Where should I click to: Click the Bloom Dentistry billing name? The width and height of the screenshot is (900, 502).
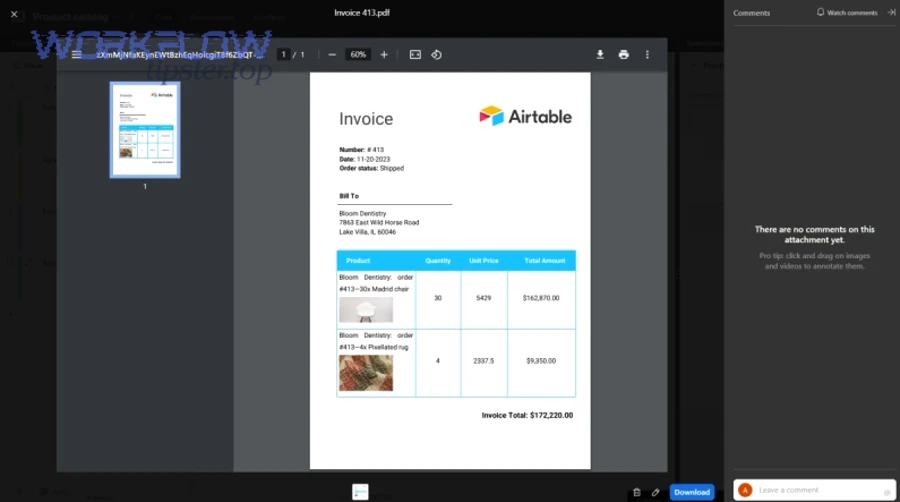click(x=363, y=213)
